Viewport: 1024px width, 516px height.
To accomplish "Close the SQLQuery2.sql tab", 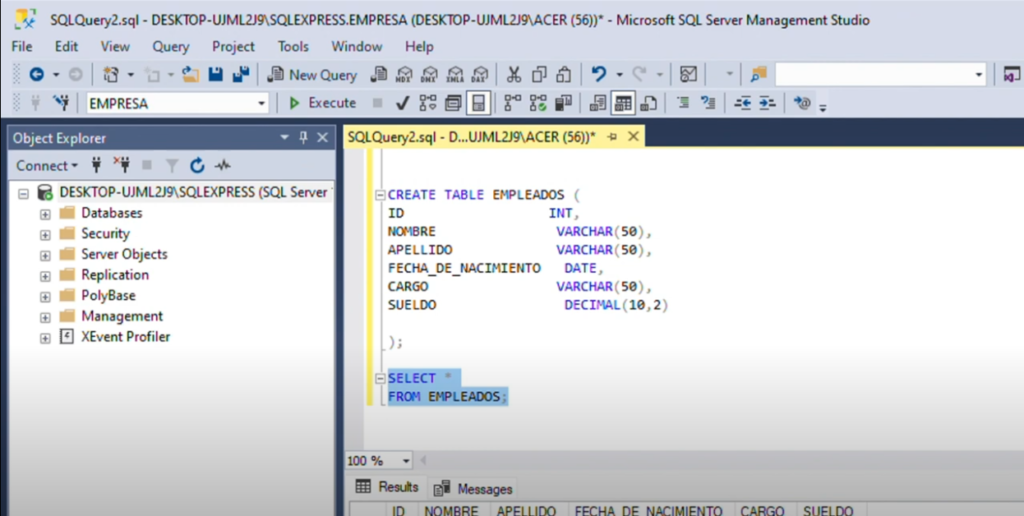I will pyautogui.click(x=633, y=137).
